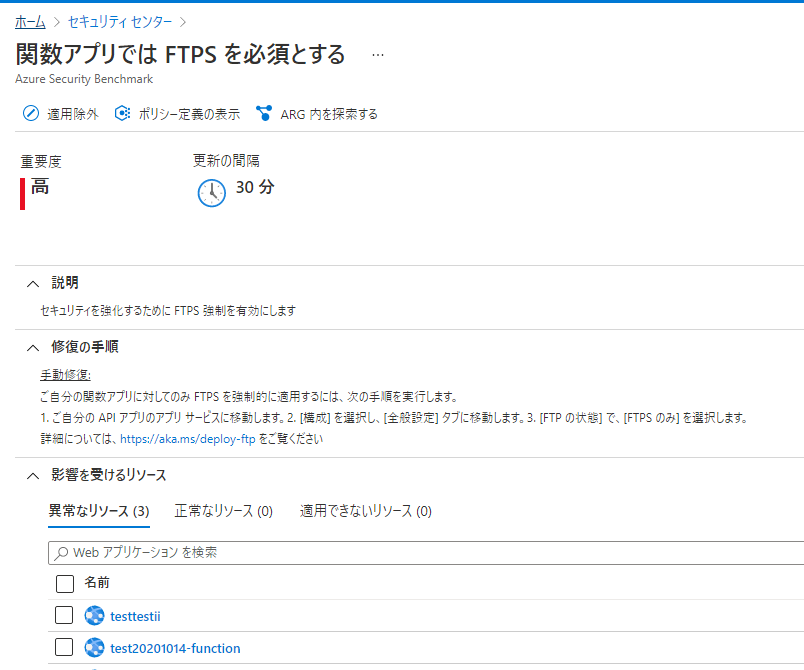
Task: Check the testtestii row checkbox
Action: 64,615
